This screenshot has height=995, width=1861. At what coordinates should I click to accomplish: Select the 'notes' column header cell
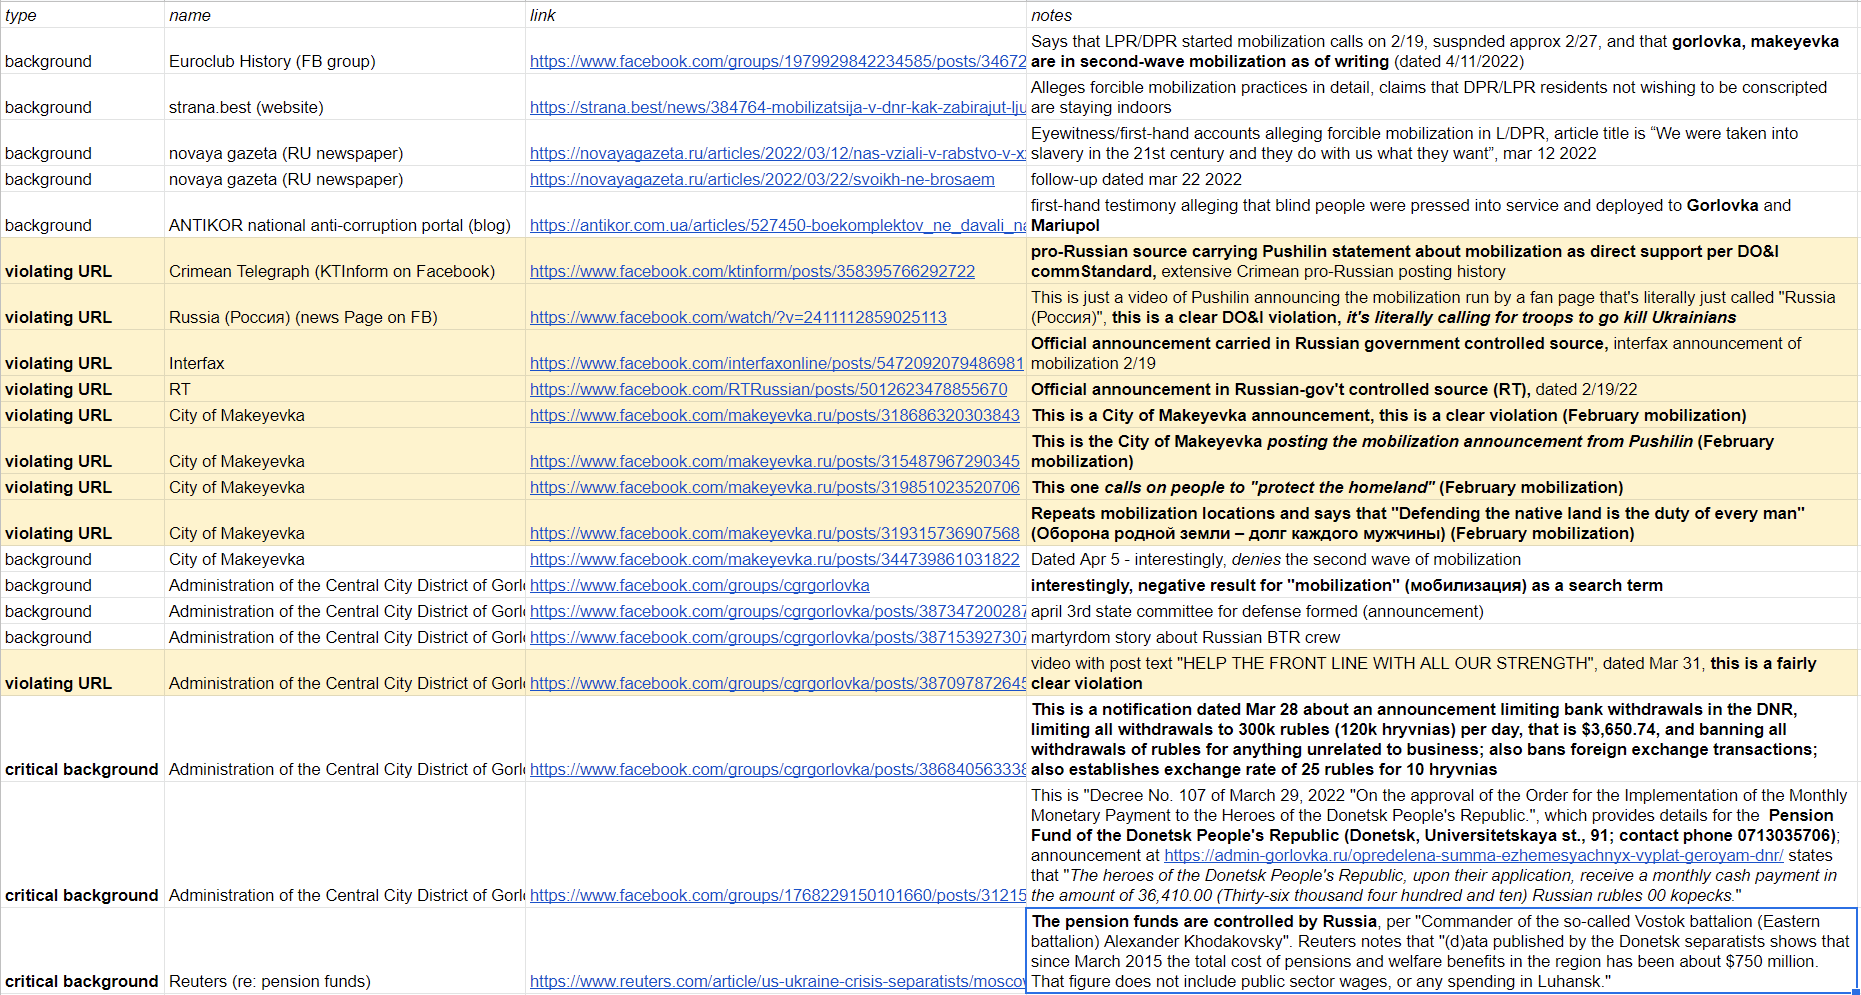click(1442, 15)
